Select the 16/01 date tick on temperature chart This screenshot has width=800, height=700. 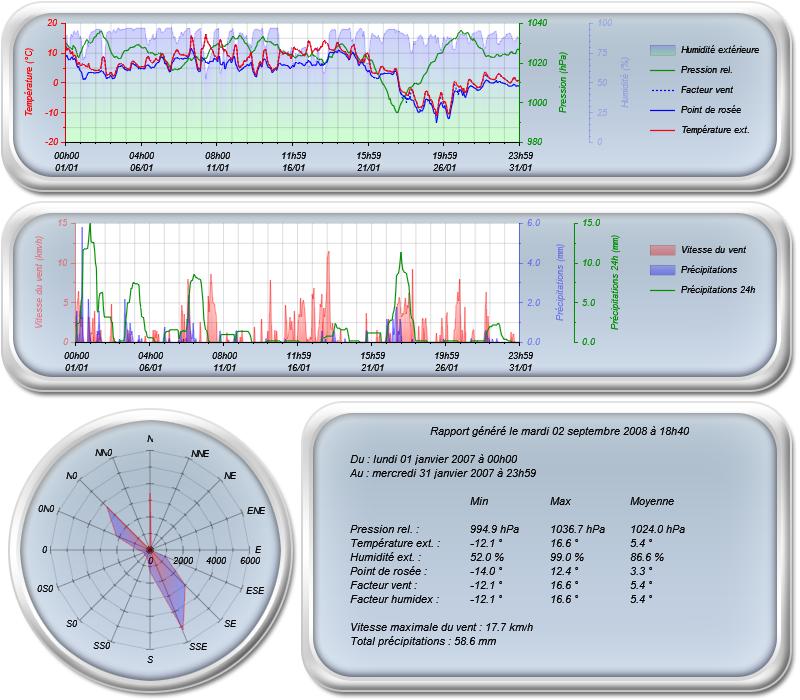[293, 168]
